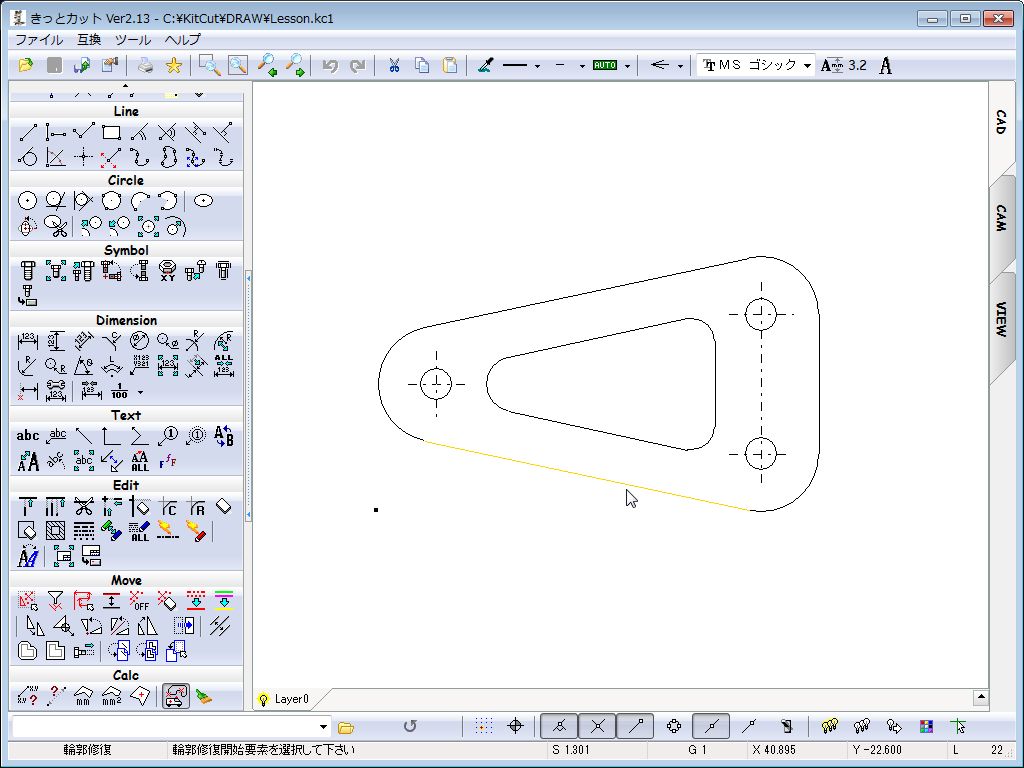Click the contour repair tool in Calc
1024x768 pixels.
176,696
